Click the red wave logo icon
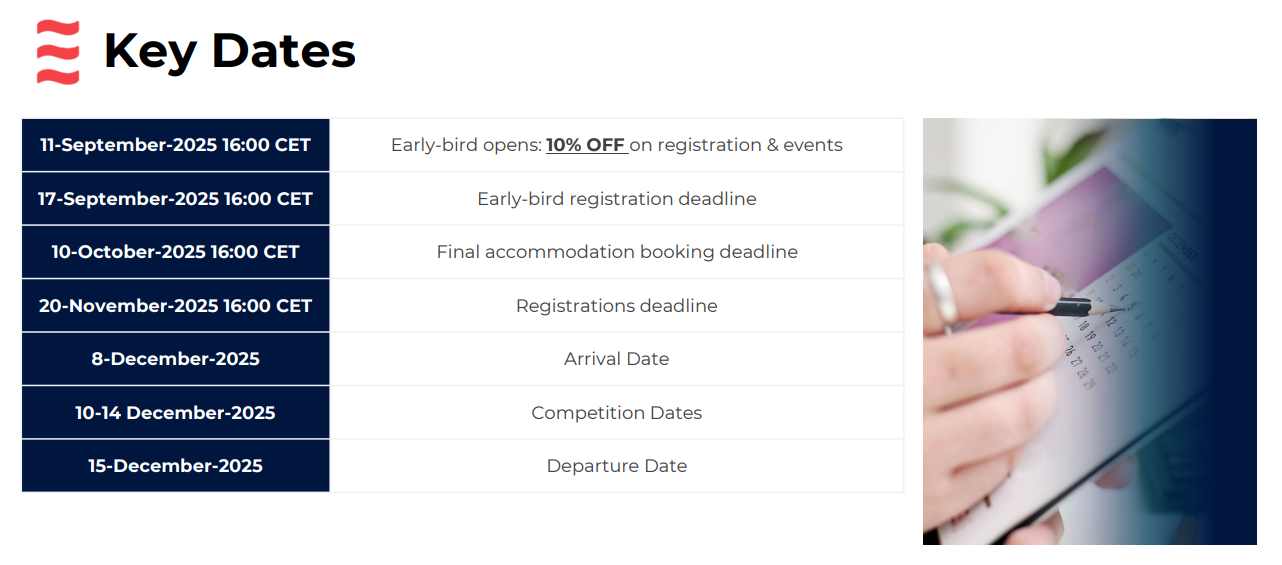 tap(58, 52)
